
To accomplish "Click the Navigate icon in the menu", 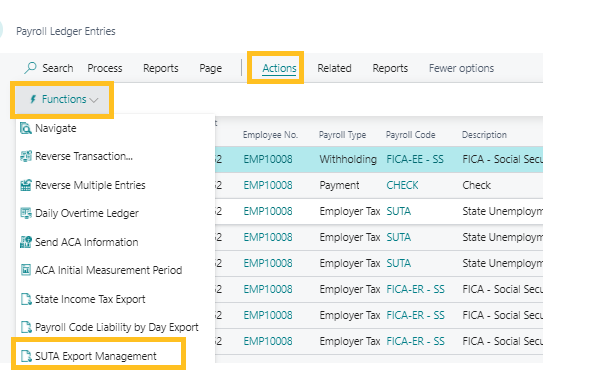I will point(26,128).
